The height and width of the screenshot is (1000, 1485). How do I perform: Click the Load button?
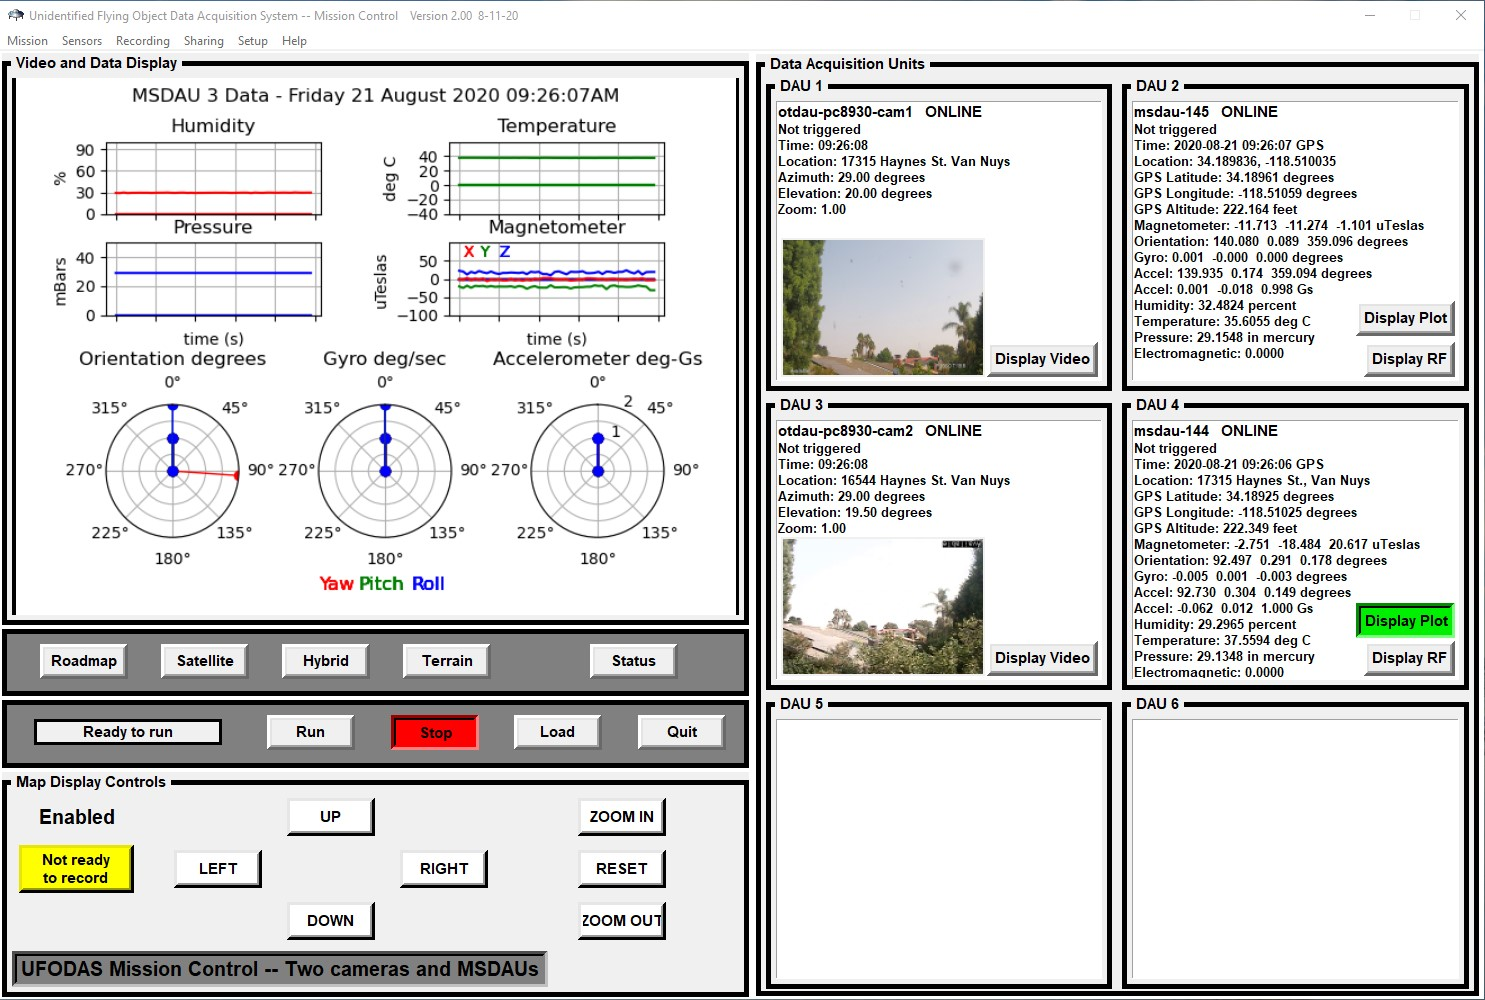[557, 732]
